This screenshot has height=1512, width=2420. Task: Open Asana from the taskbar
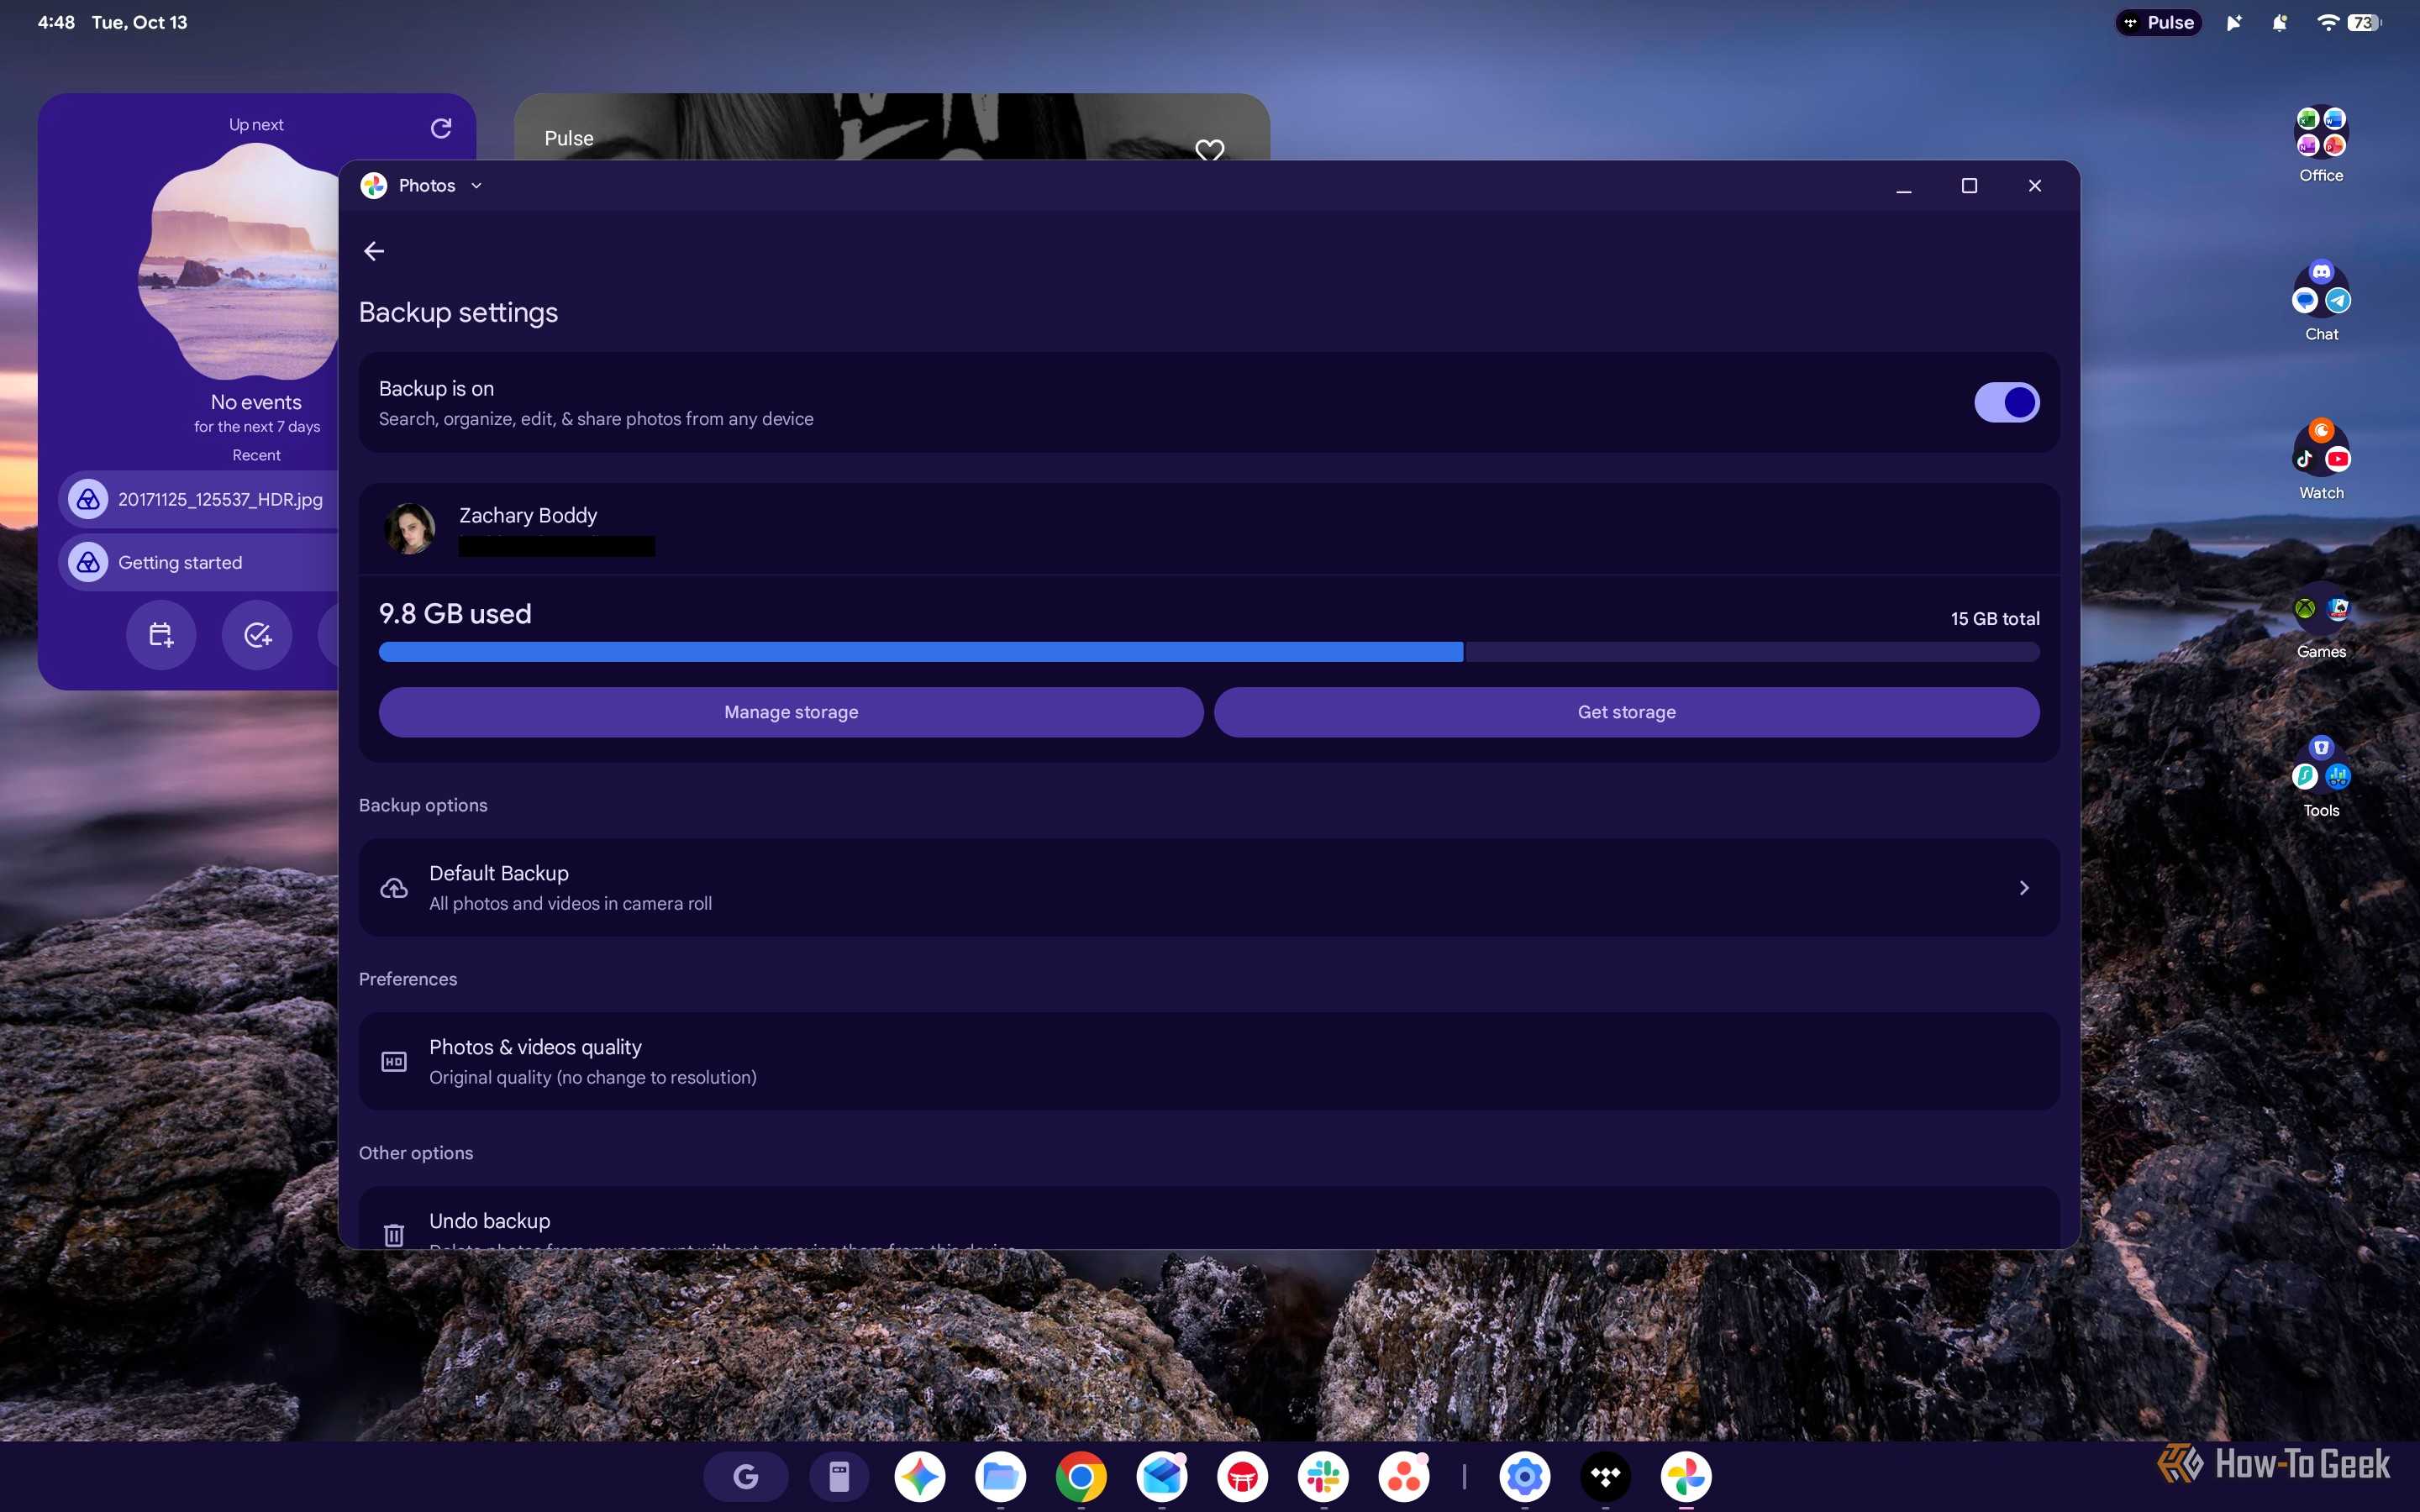[1404, 1476]
